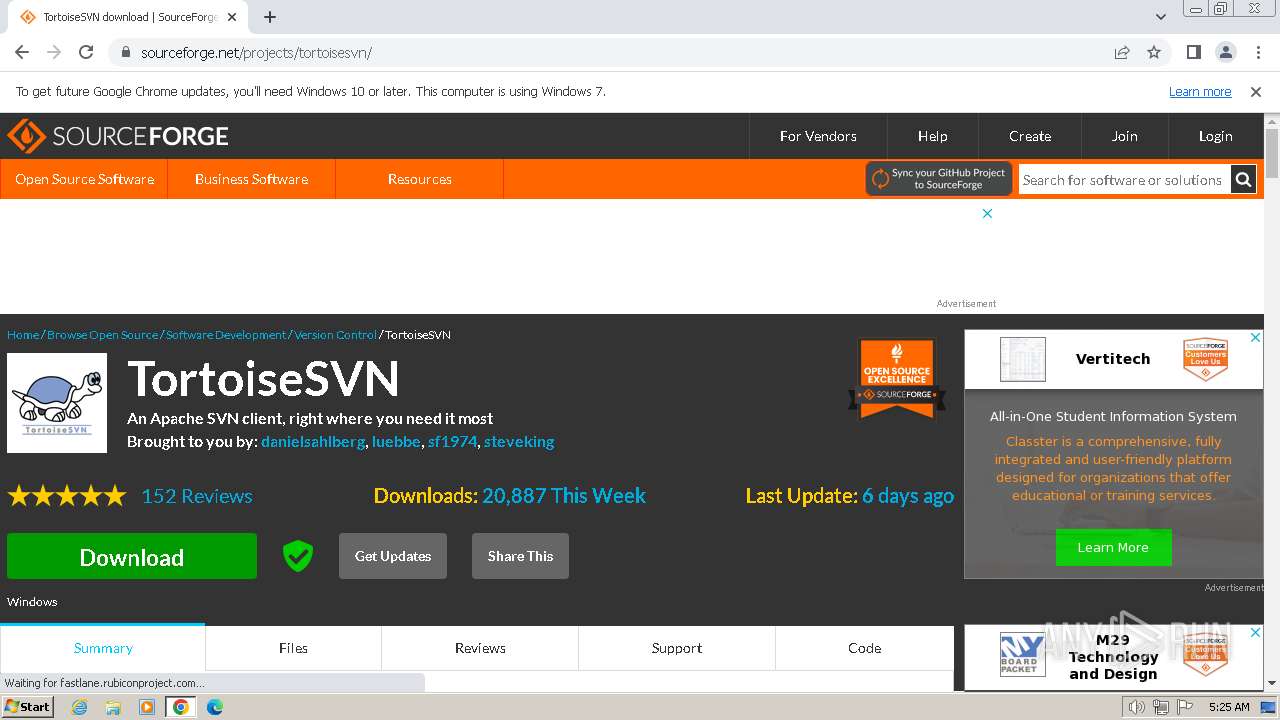Open the Help menu item
Screen dimensions: 1280x720
click(x=932, y=136)
